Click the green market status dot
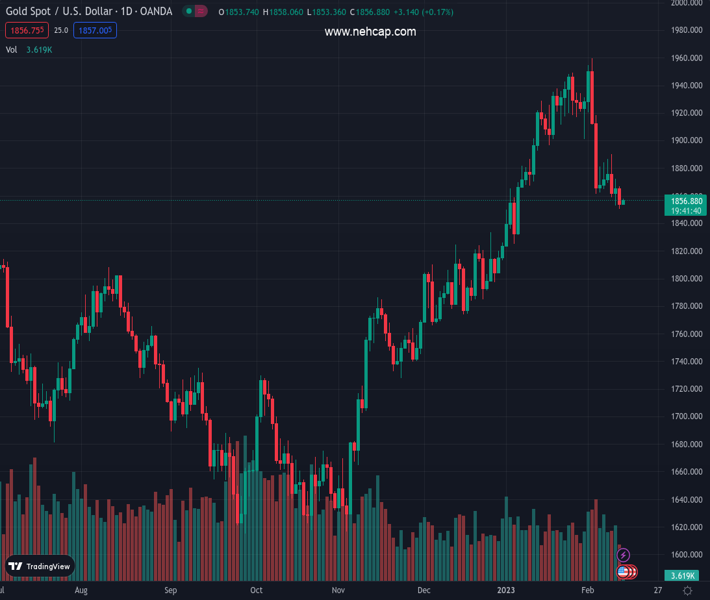Screen dimensions: 710x600 (x=189, y=12)
